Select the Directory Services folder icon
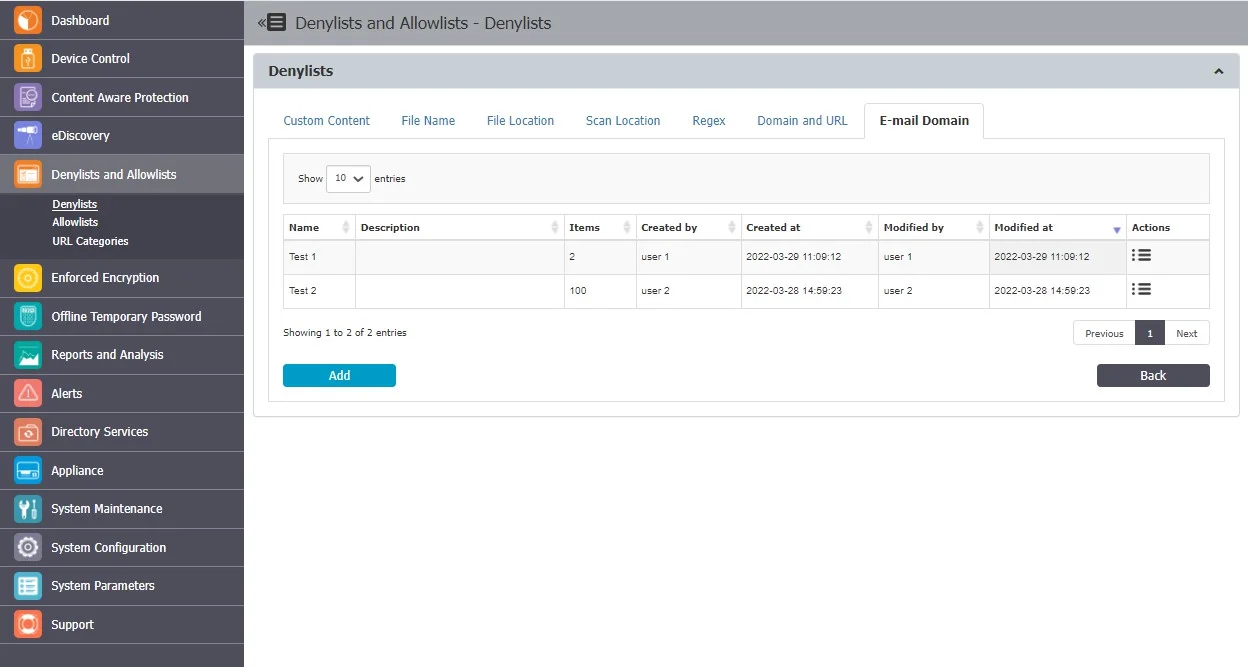 click(28, 431)
